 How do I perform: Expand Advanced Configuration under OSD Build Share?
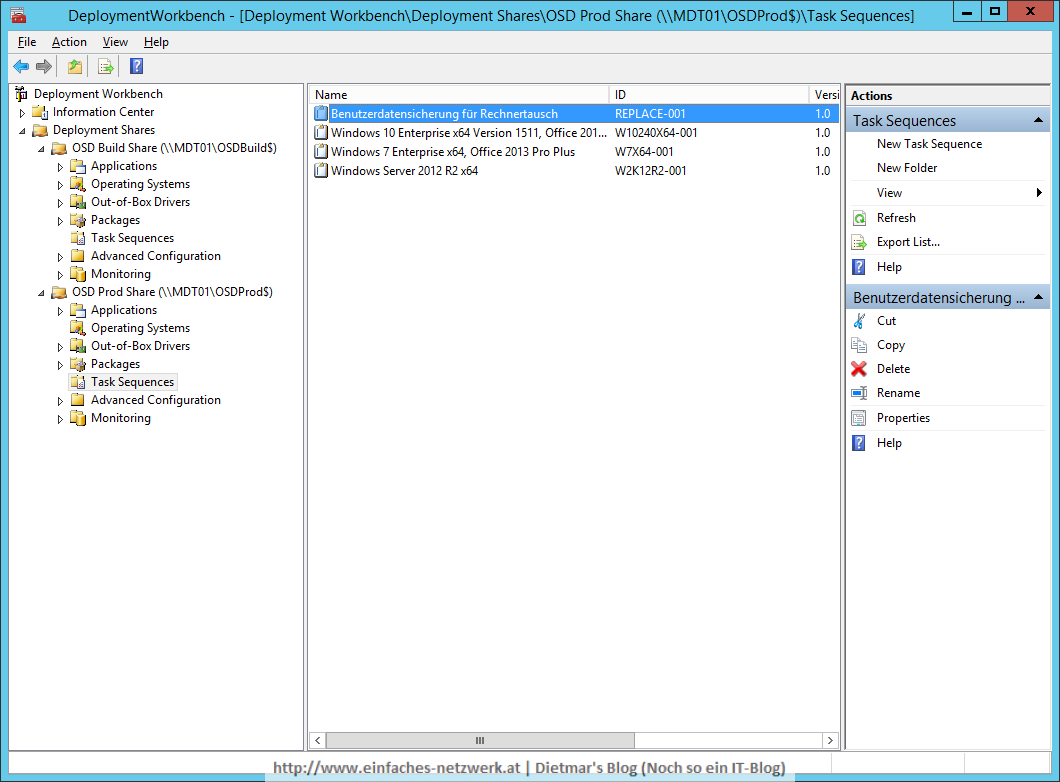point(60,257)
